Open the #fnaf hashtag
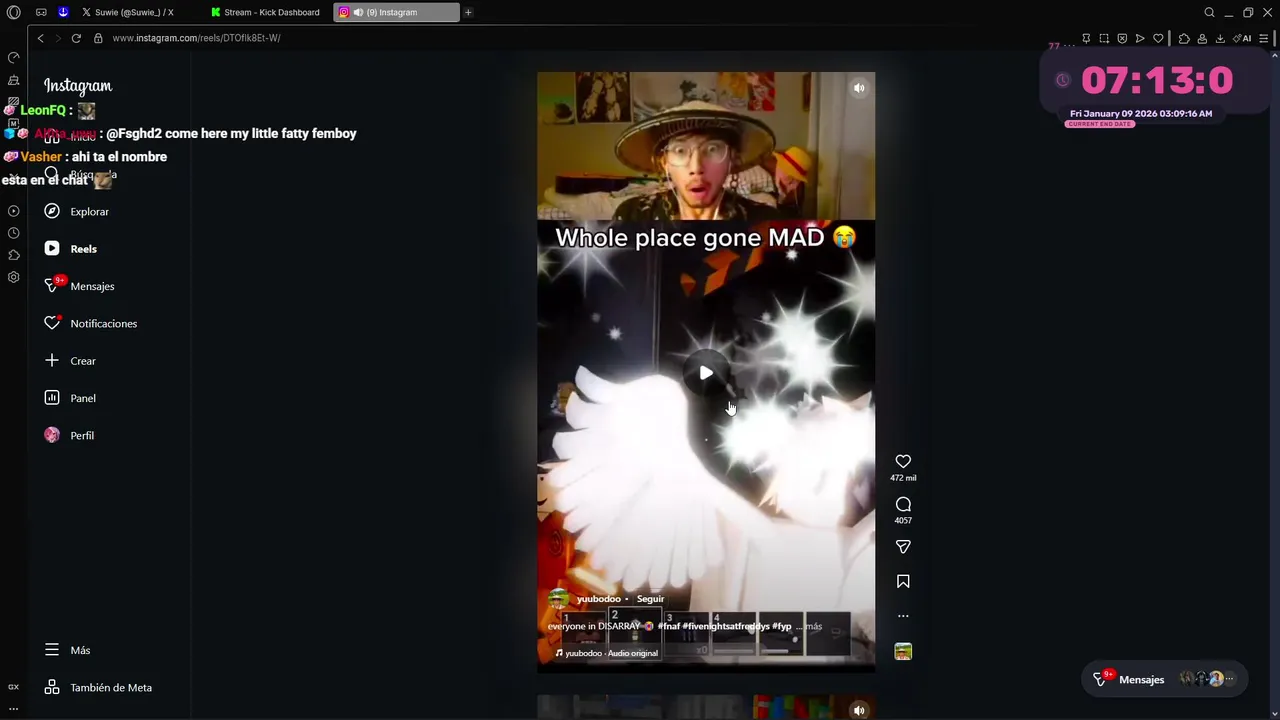1280x720 pixels. (668, 626)
